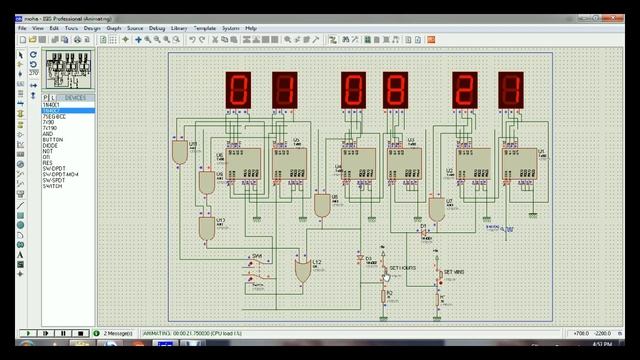The width and height of the screenshot is (640, 360).
Task: Open the Source menu
Action: 135,28
